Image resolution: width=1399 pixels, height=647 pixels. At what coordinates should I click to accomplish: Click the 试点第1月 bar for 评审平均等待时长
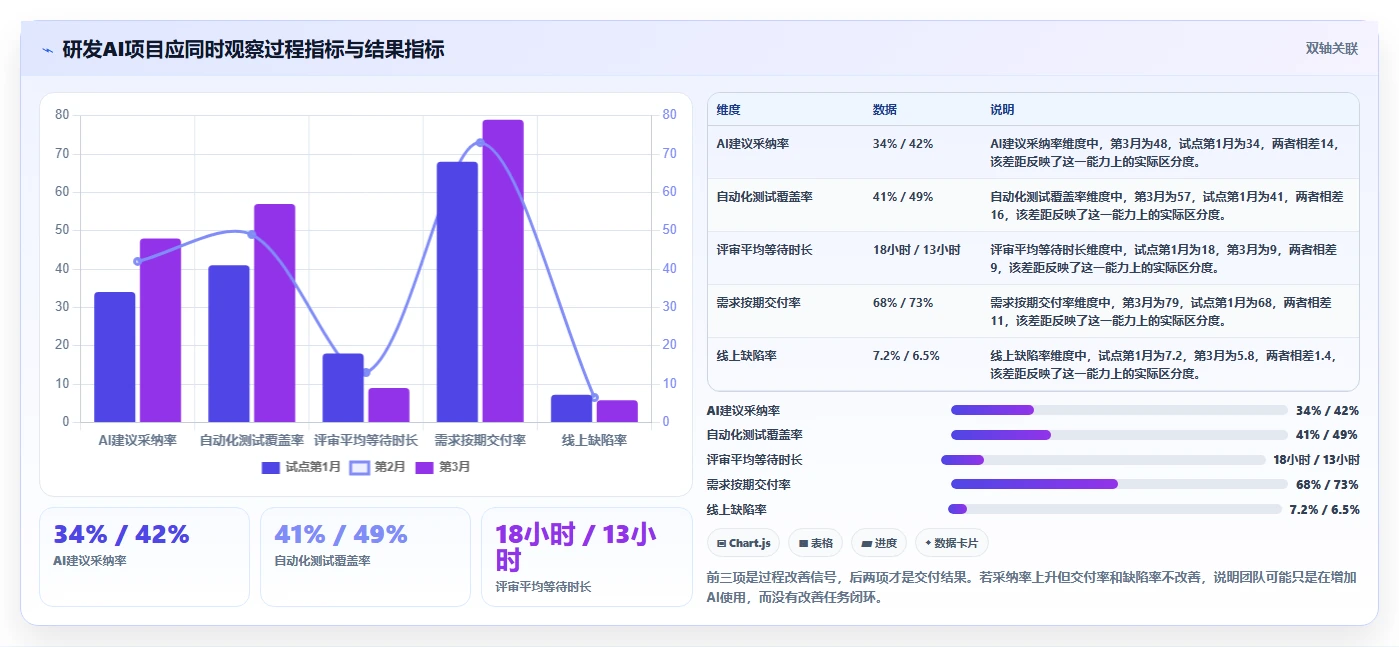343,388
